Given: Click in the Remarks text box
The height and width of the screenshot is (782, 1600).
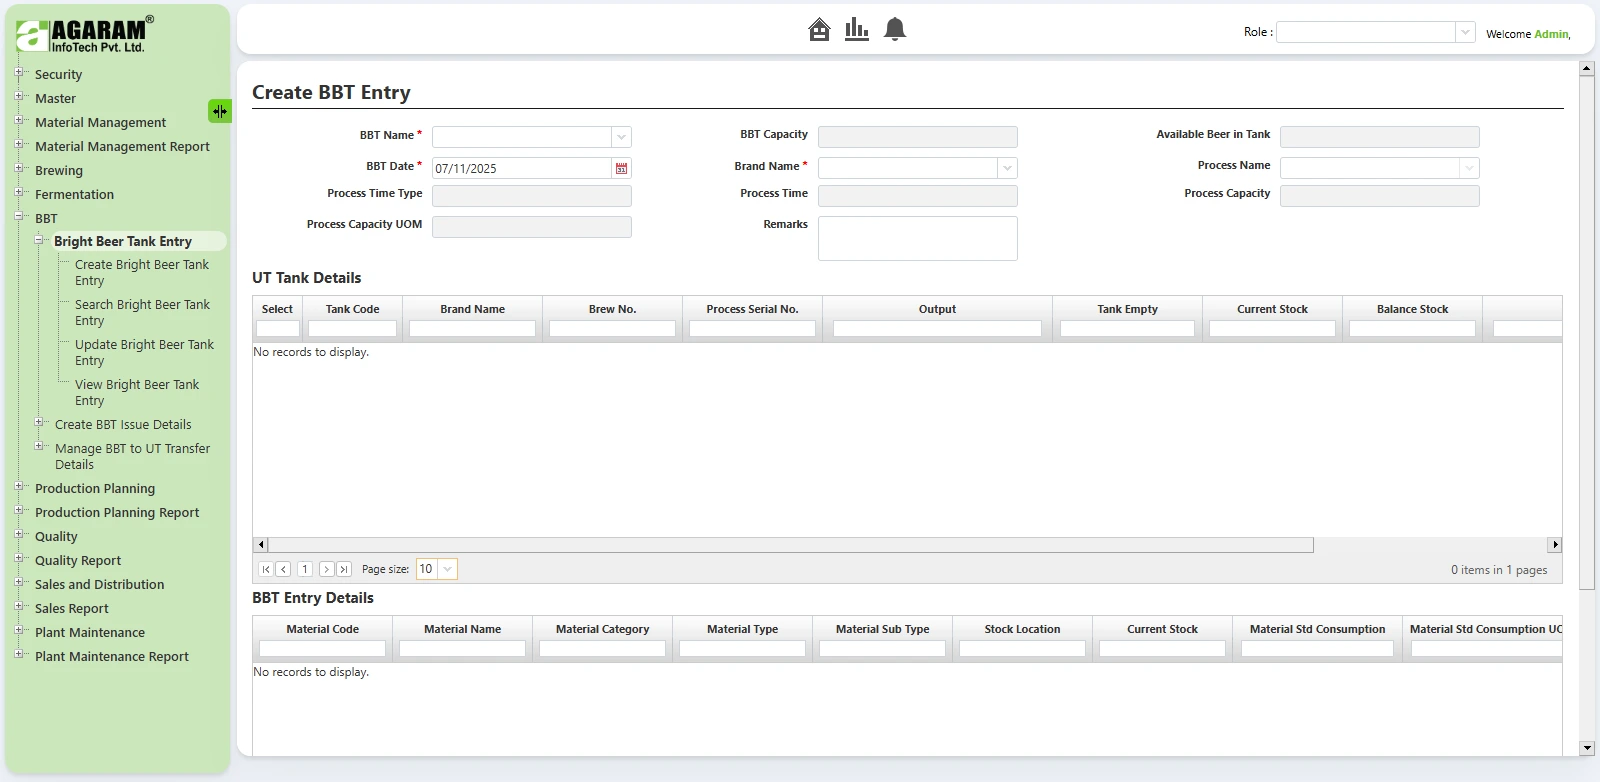Looking at the screenshot, I should tap(917, 238).
